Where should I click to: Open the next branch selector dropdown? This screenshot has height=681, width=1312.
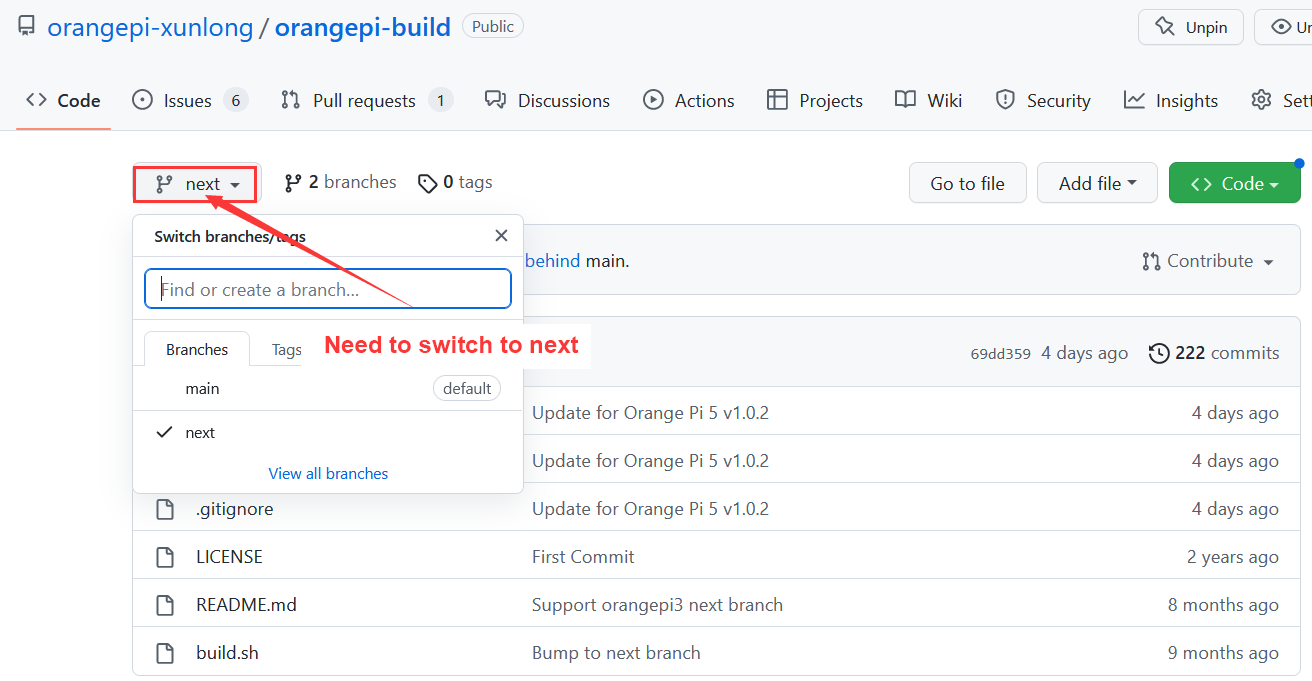point(196,184)
